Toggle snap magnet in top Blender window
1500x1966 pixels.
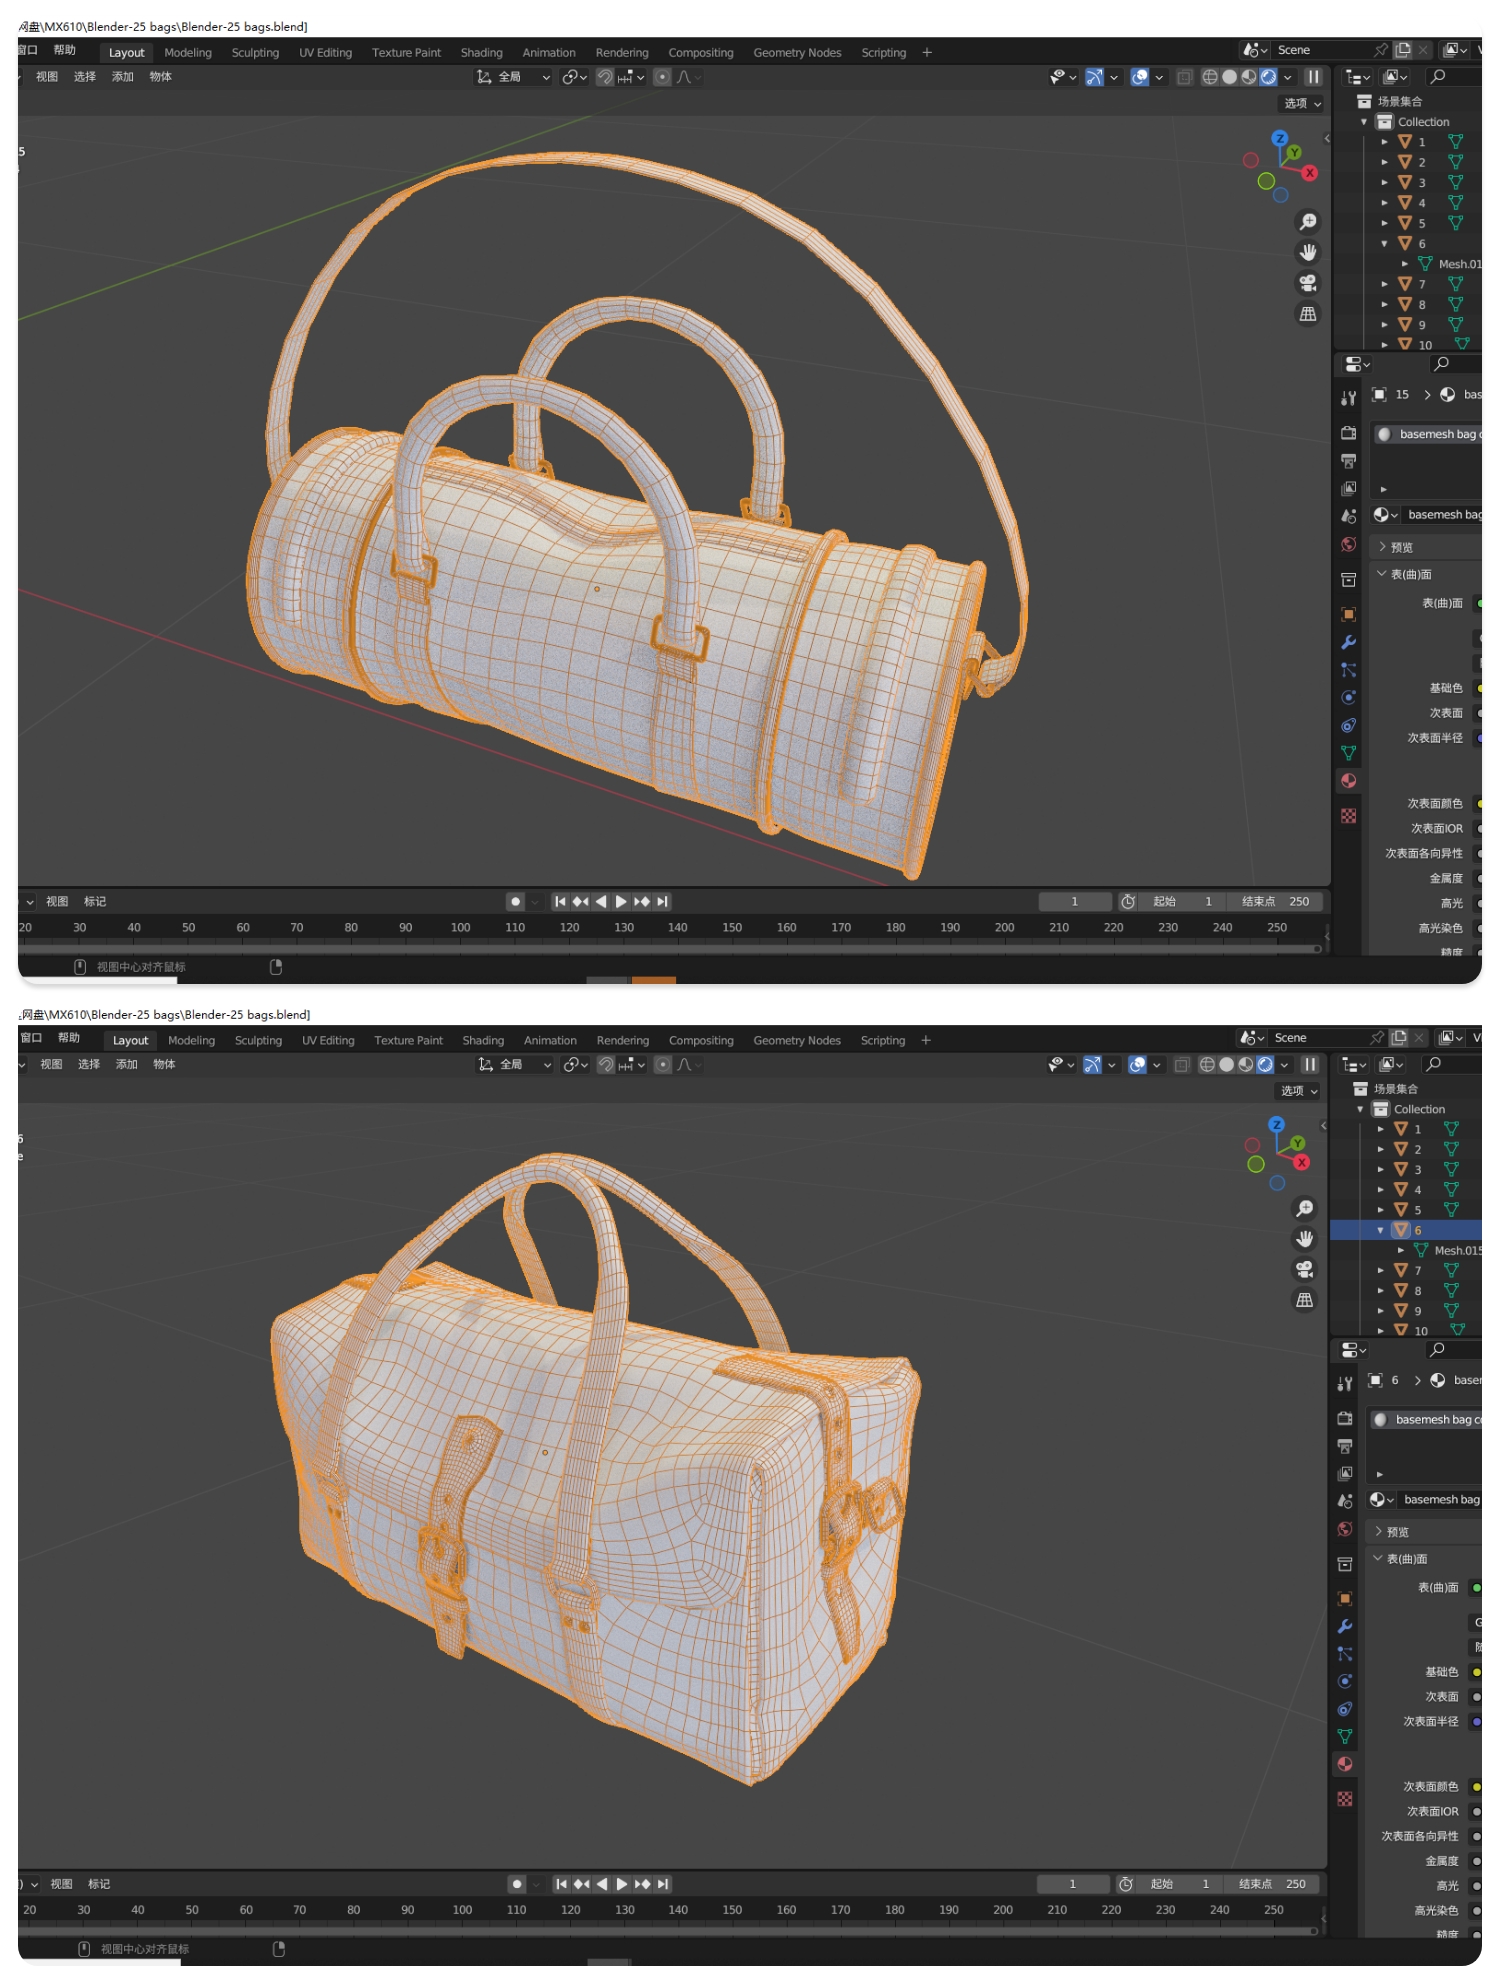point(605,77)
